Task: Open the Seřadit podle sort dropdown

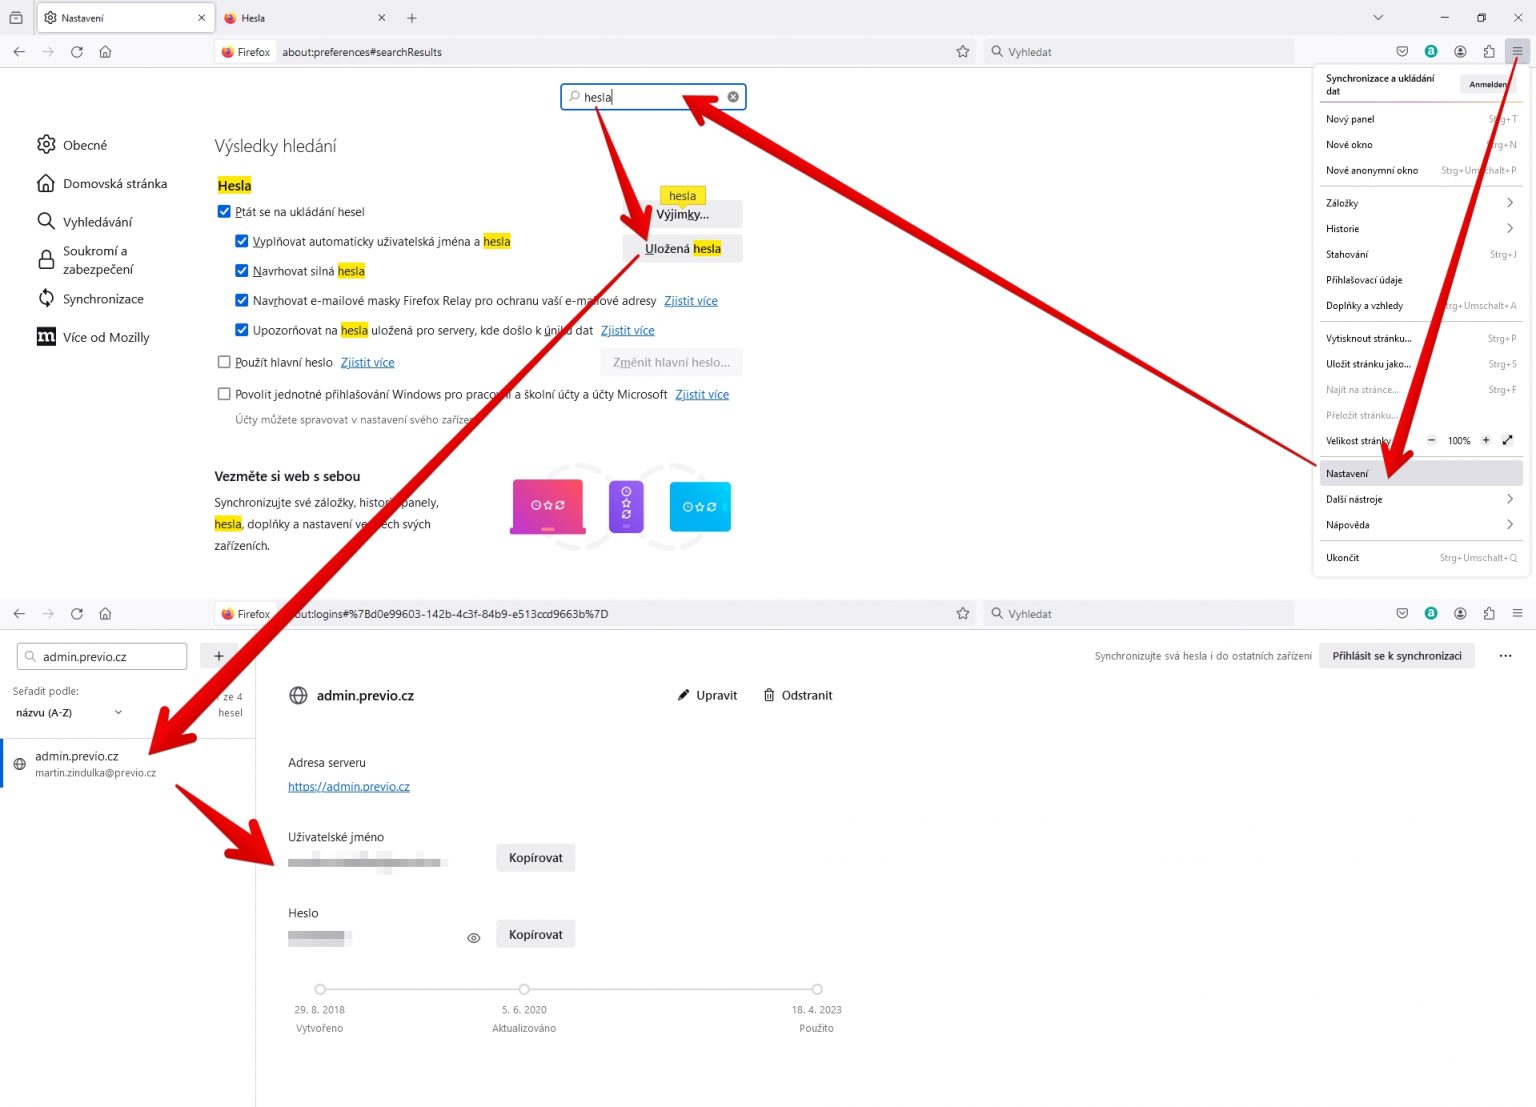Action: (68, 712)
